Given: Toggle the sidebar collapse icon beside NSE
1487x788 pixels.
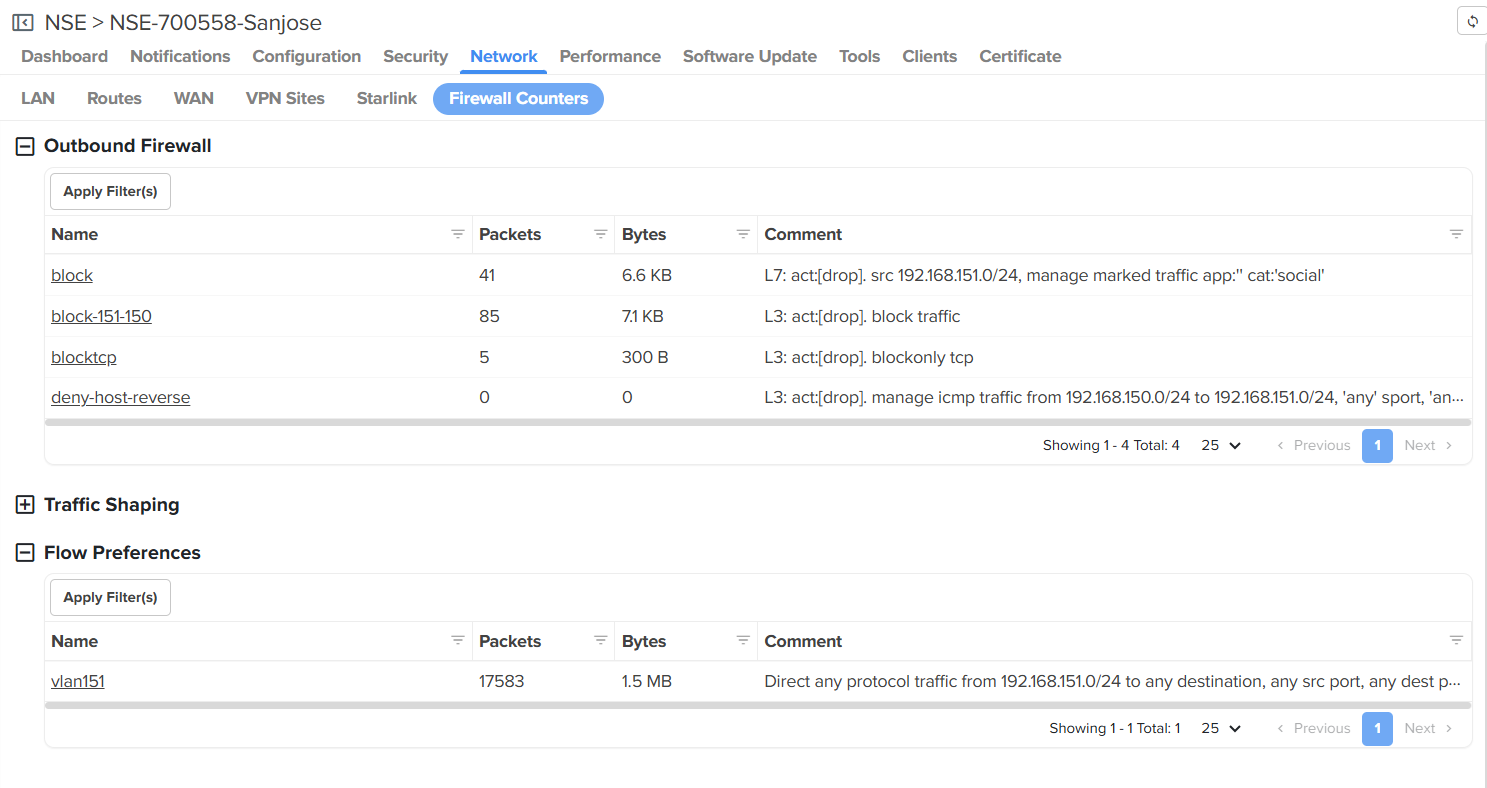Looking at the screenshot, I should pyautogui.click(x=22, y=22).
